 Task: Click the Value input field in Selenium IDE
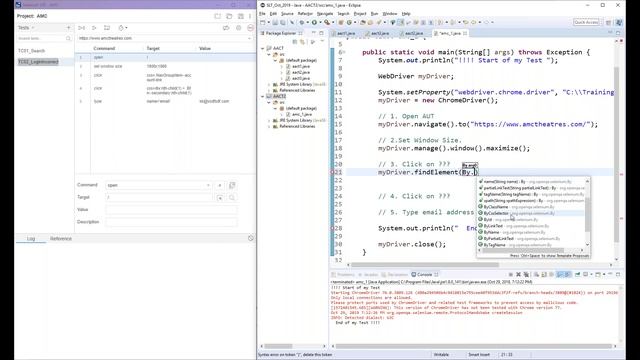click(x=171, y=210)
